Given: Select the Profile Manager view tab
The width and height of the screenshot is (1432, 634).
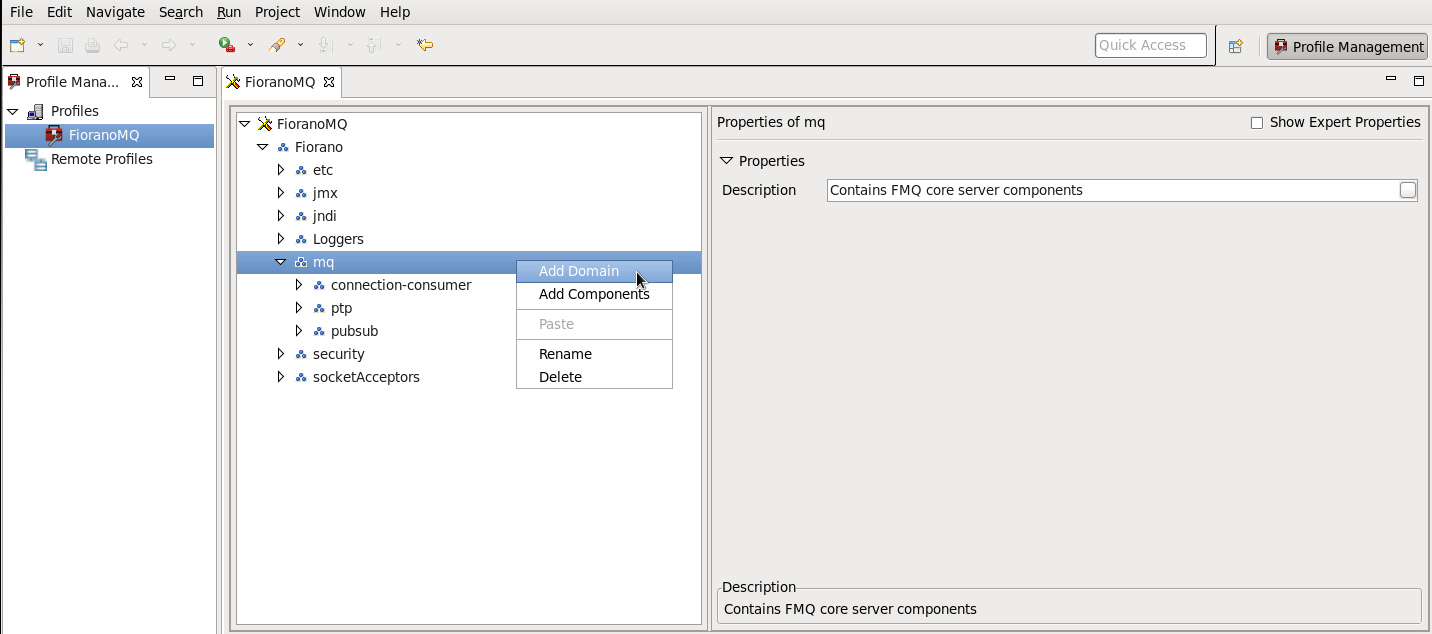Looking at the screenshot, I should [72, 82].
